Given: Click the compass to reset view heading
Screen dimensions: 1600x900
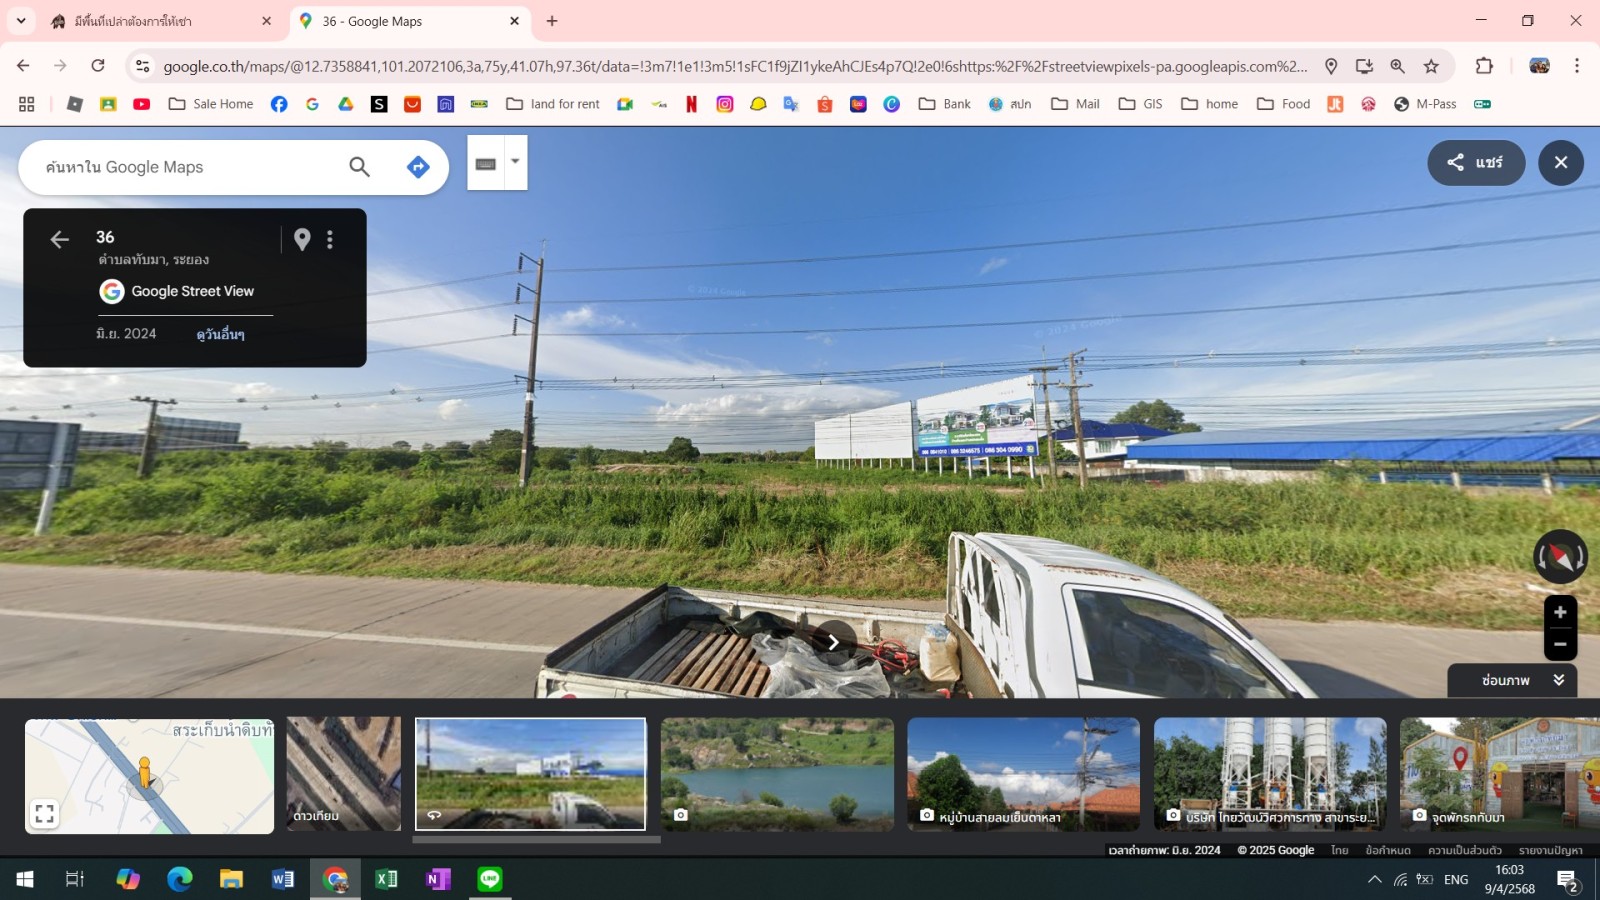Looking at the screenshot, I should tap(1560, 557).
